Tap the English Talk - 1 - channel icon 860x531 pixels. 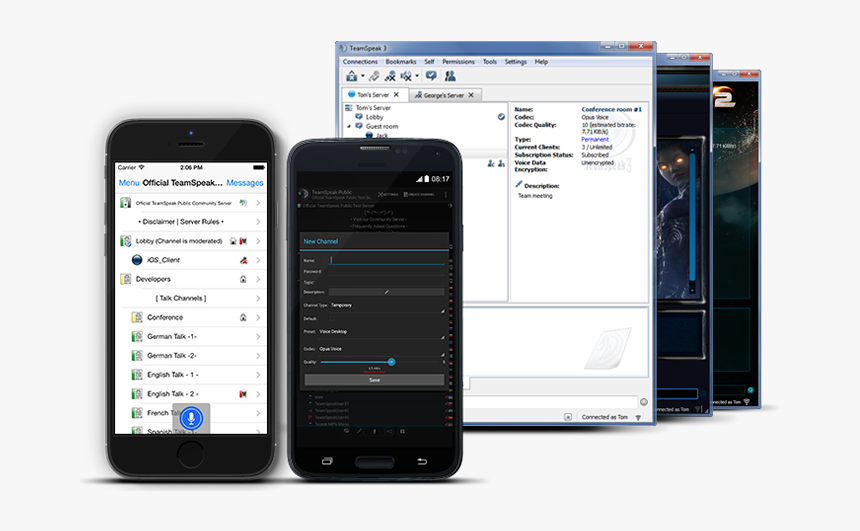(137, 375)
